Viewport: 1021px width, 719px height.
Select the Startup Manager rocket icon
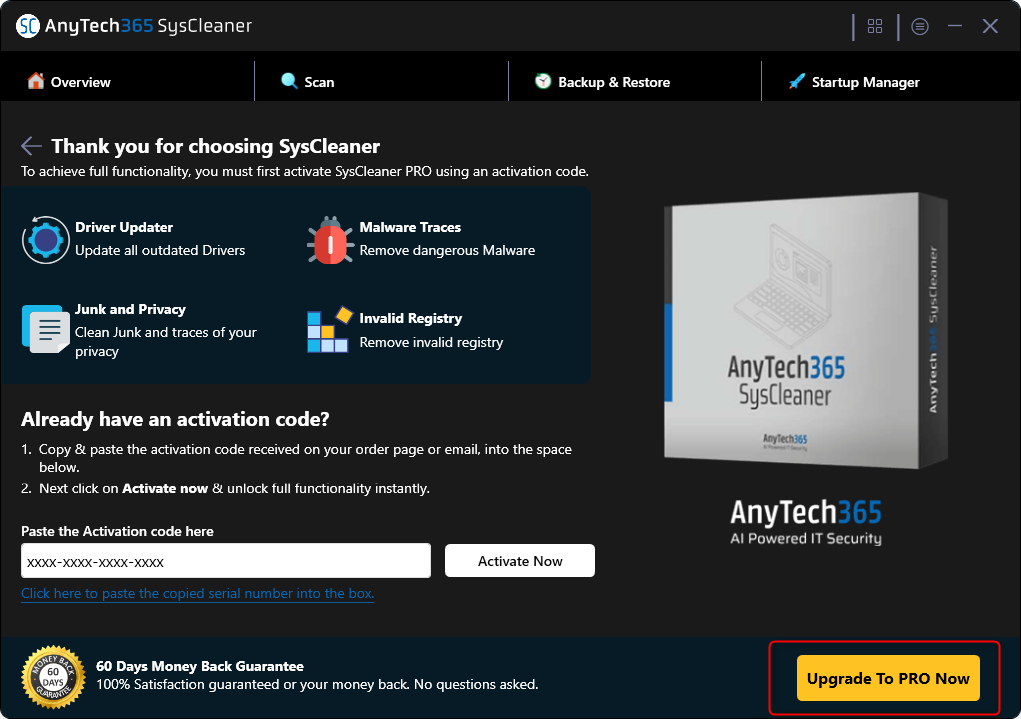click(x=797, y=81)
